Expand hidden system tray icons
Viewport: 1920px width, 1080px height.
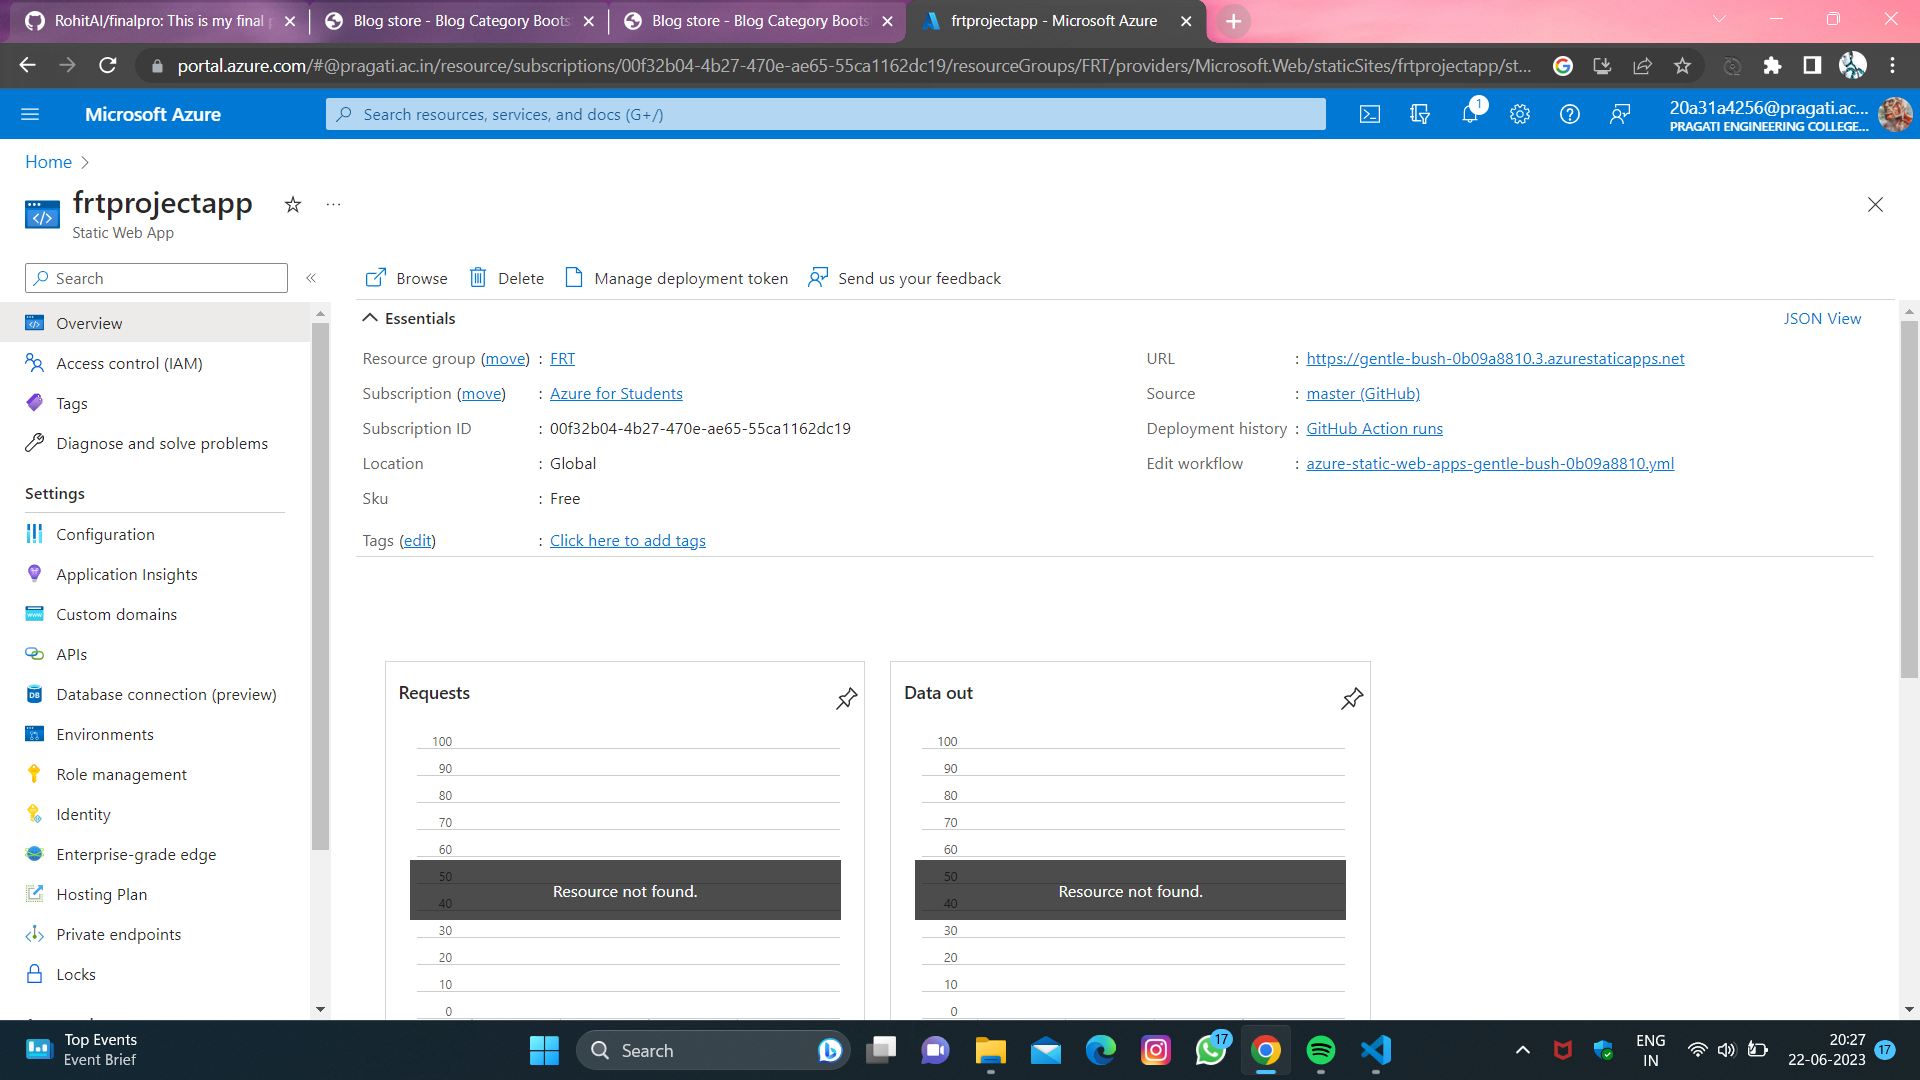(x=1522, y=1051)
